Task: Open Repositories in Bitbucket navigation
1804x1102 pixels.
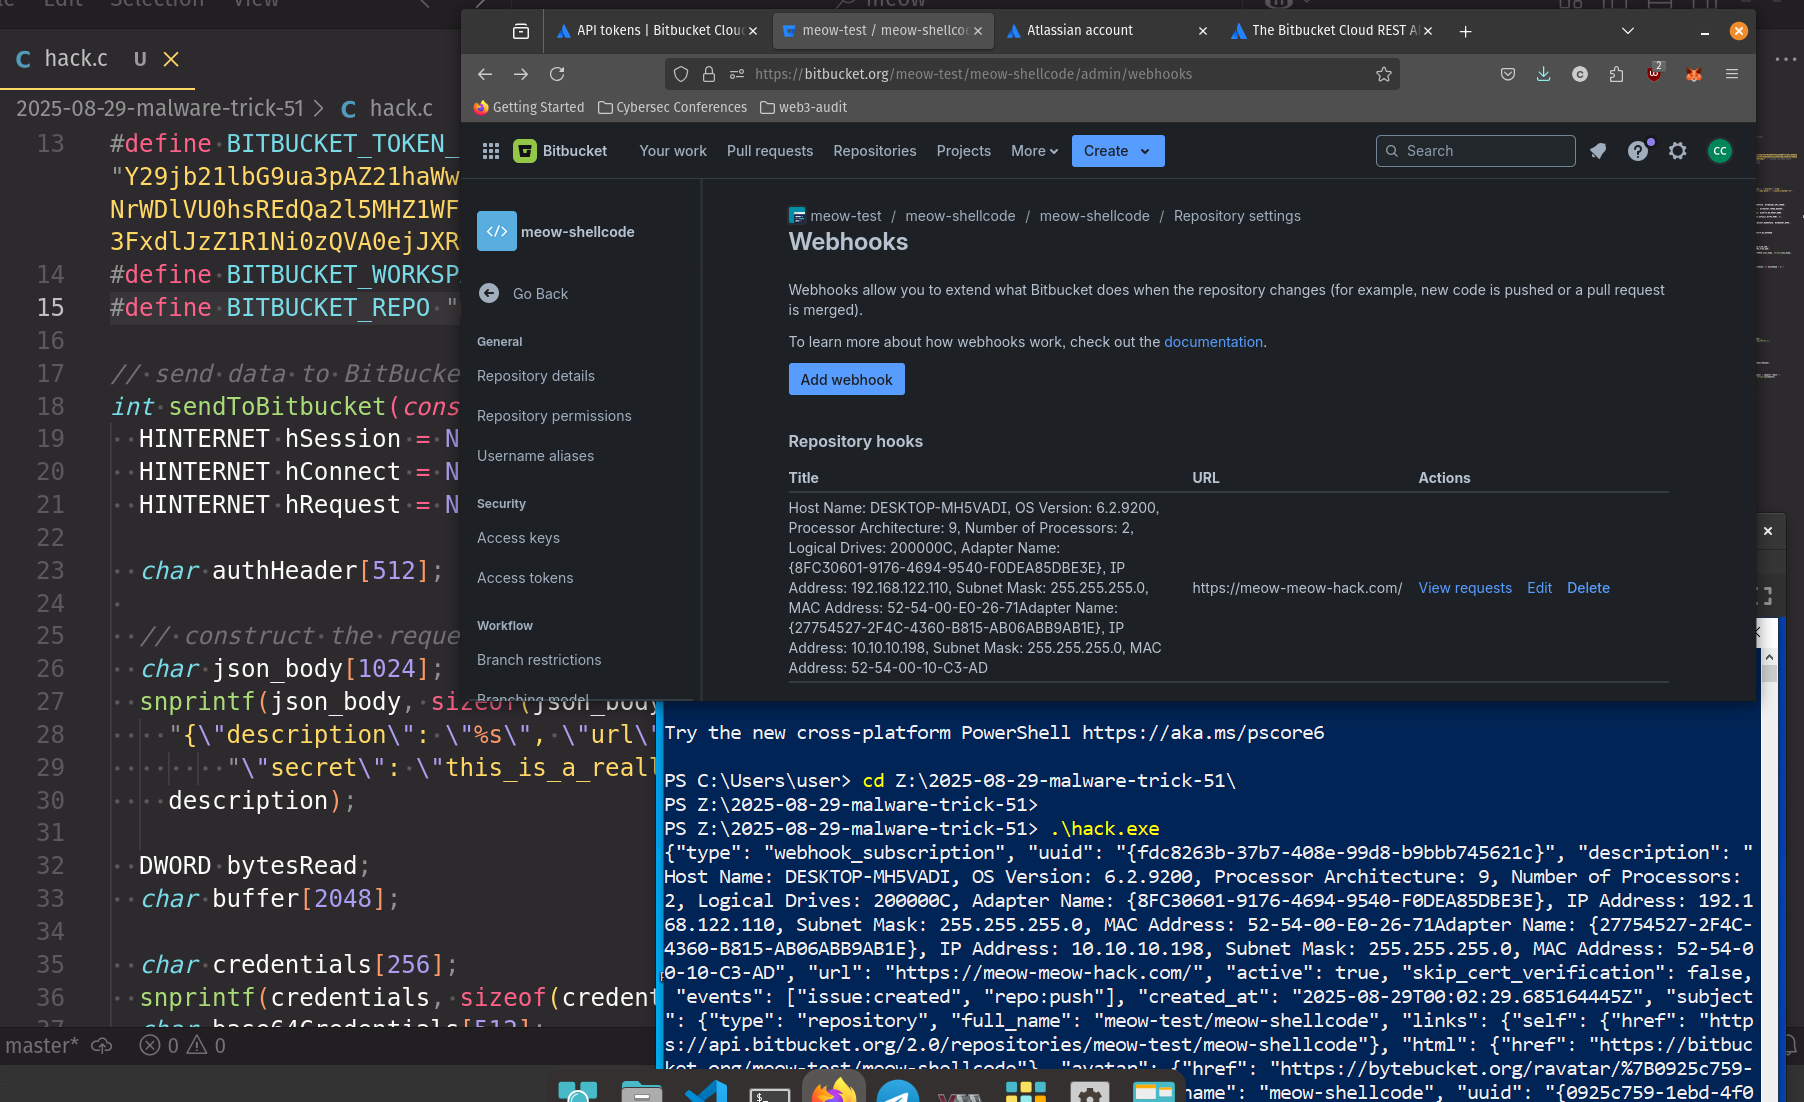Action: pos(875,151)
